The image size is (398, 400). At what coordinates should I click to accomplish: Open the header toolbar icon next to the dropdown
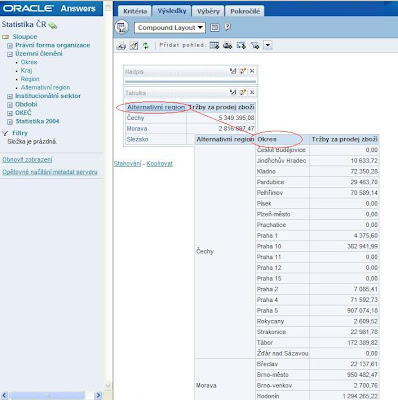coord(215,27)
